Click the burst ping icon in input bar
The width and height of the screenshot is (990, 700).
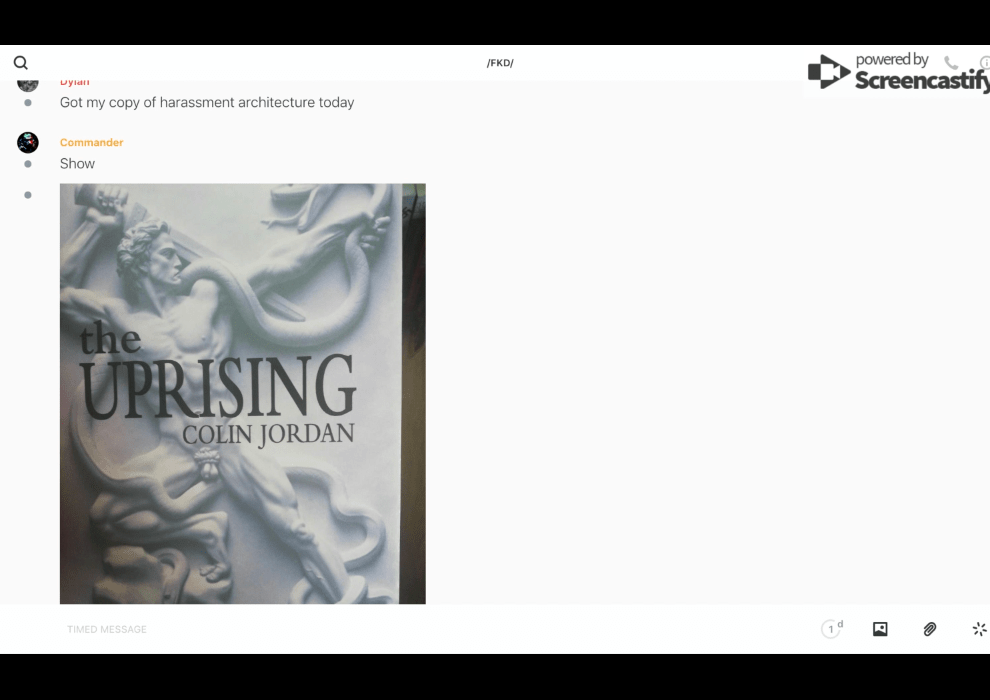click(979, 629)
